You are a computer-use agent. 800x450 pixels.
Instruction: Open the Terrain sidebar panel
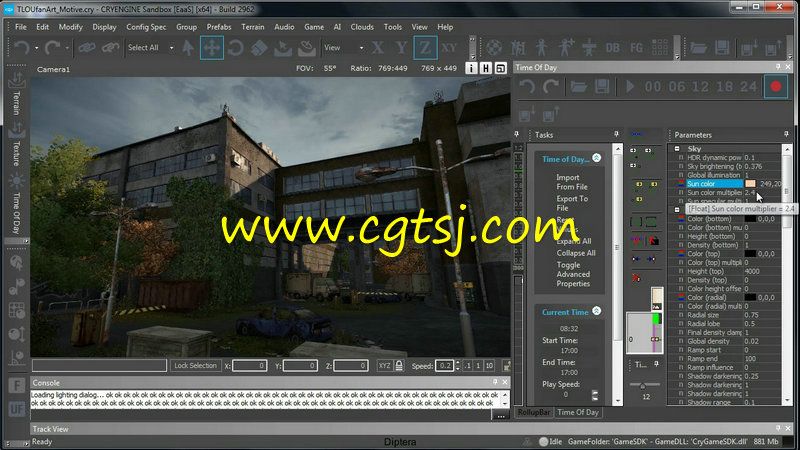16,95
